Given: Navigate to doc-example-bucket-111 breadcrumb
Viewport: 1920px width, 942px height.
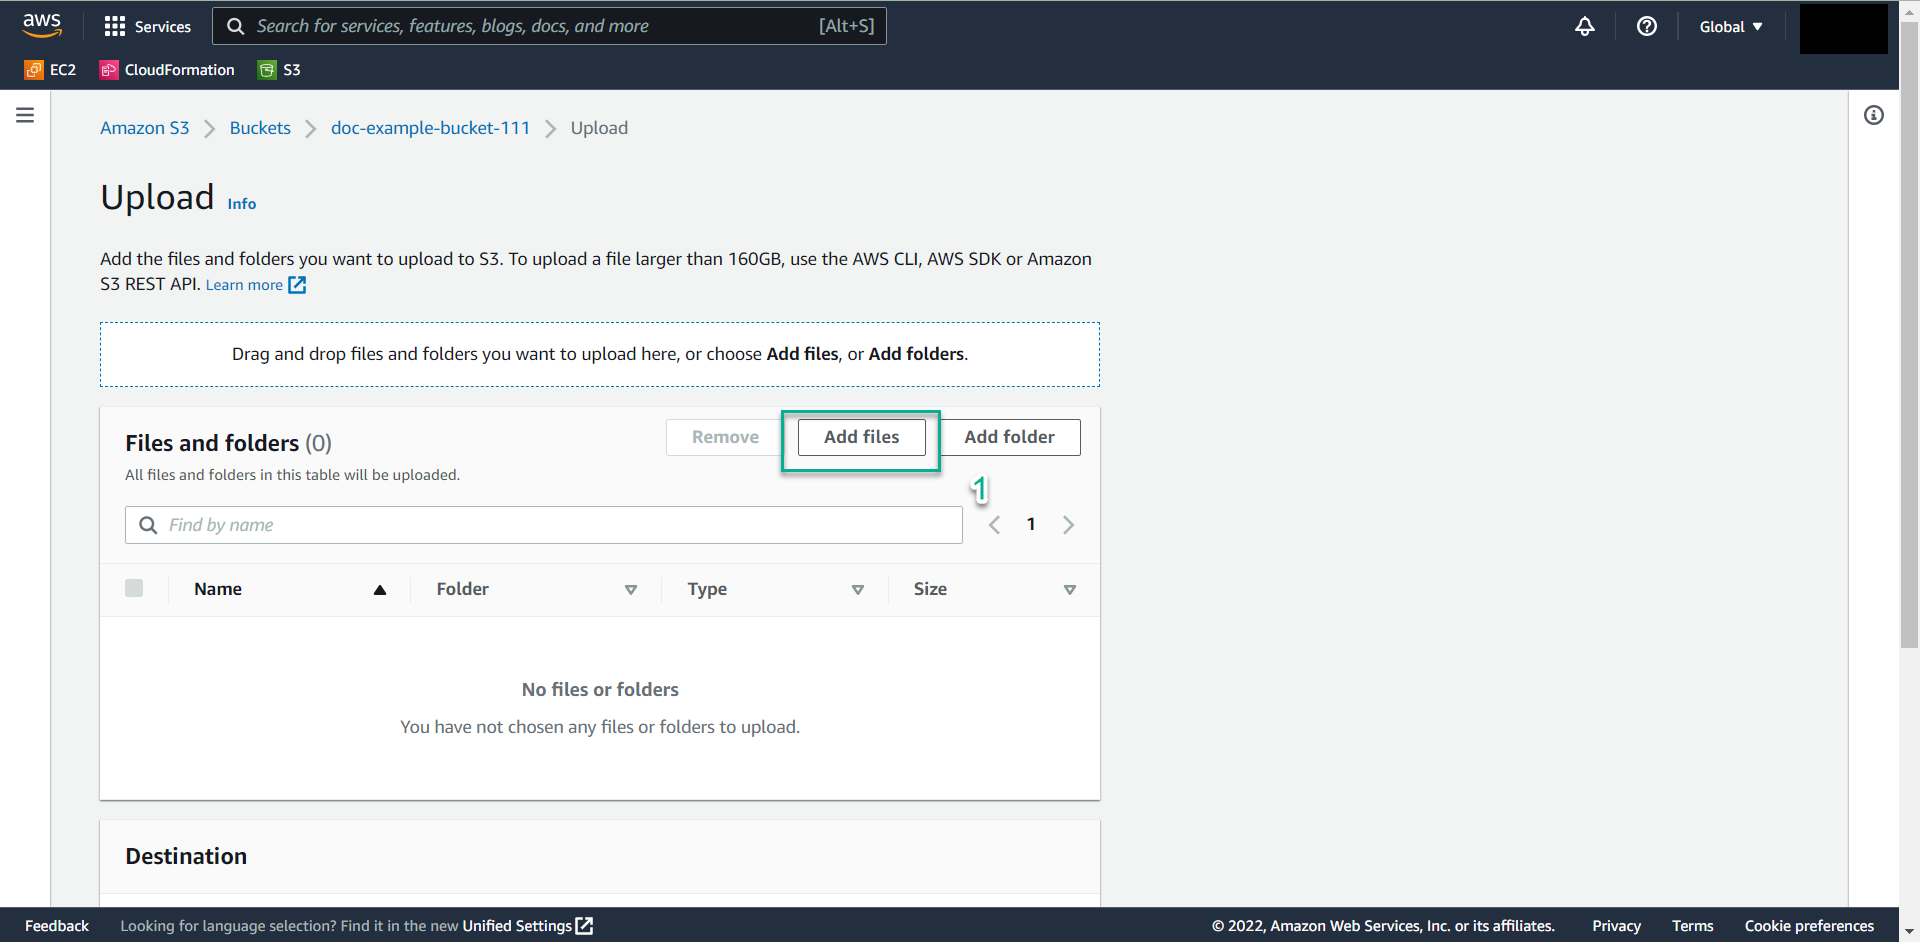Looking at the screenshot, I should (x=430, y=128).
